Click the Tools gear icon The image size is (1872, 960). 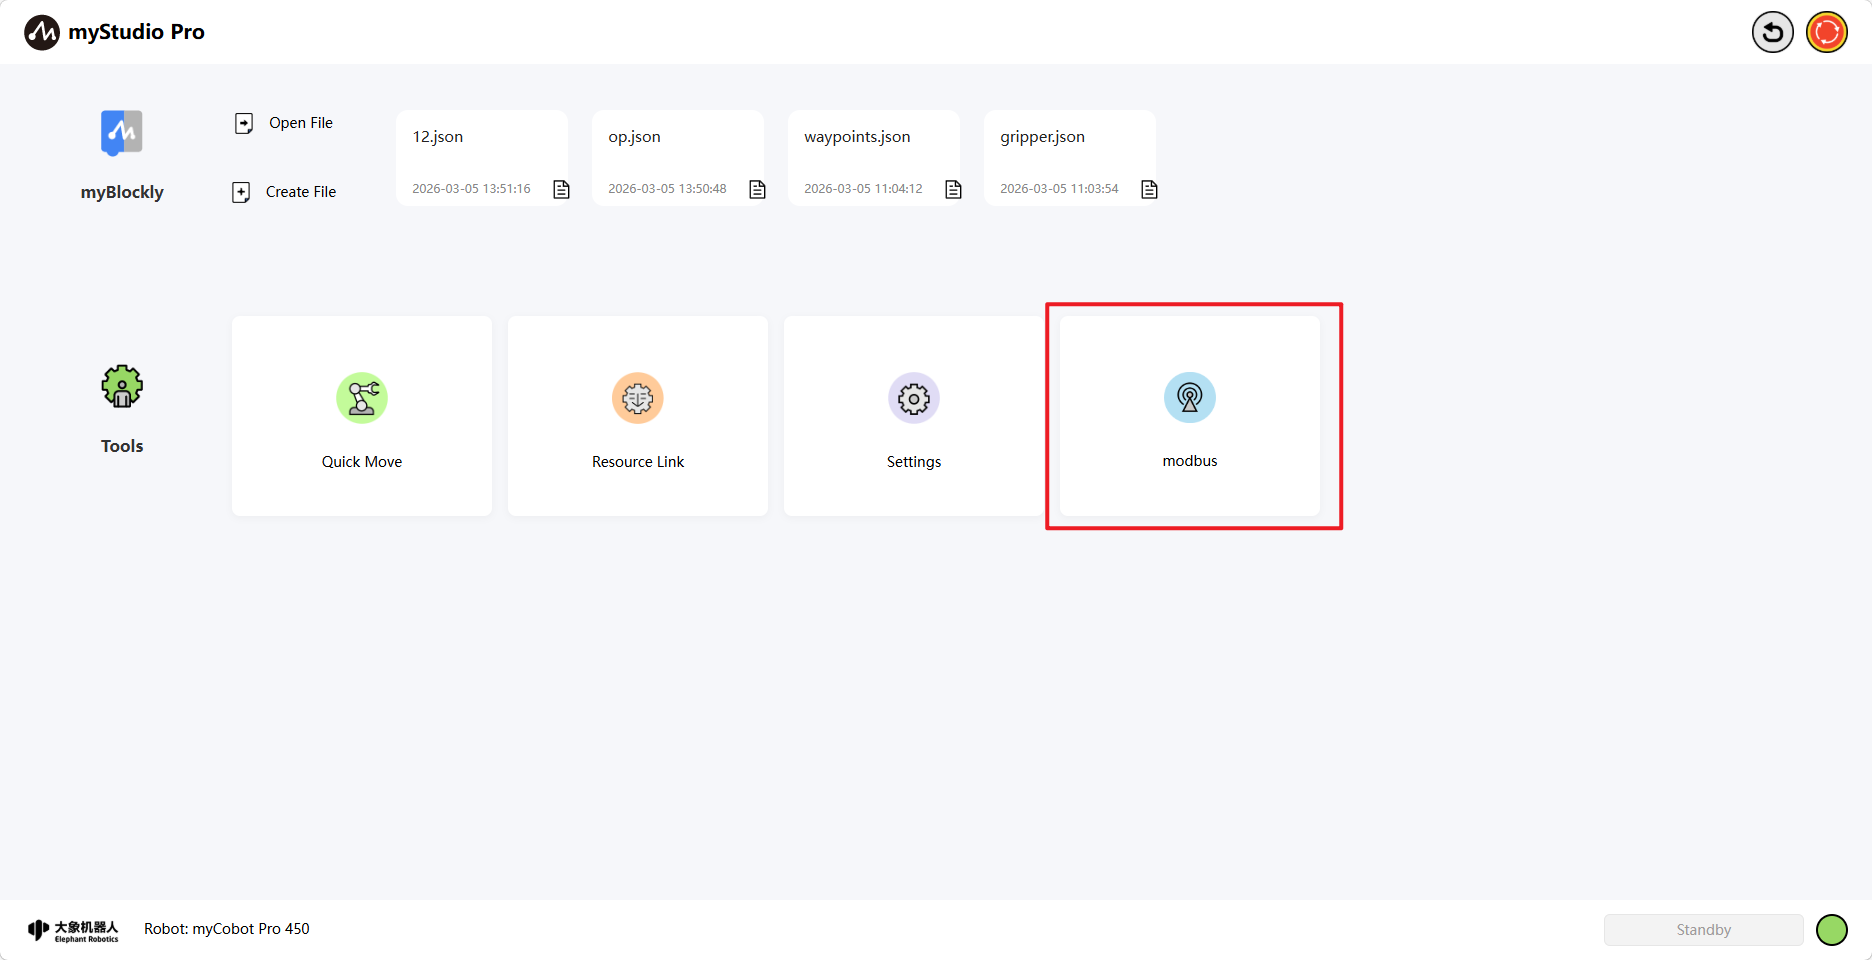tap(122, 386)
